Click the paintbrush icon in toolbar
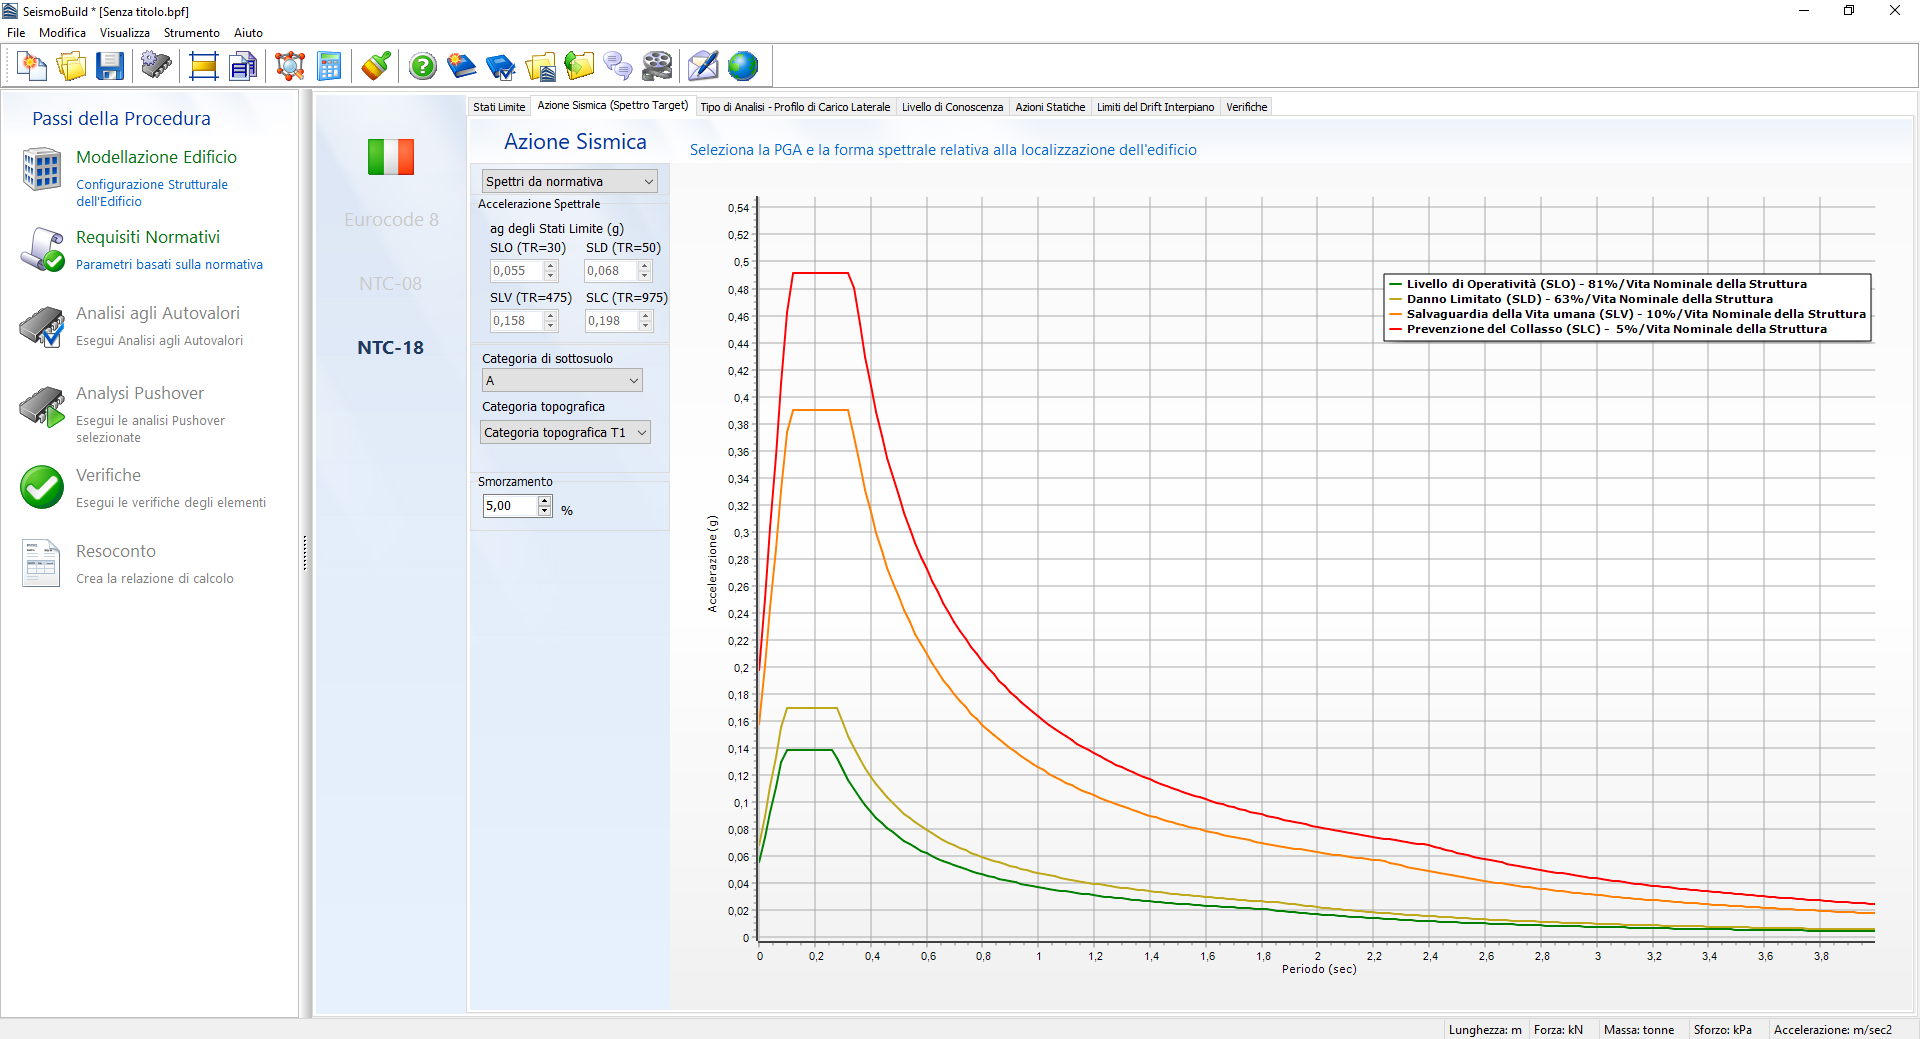The width and height of the screenshot is (1920, 1039). (376, 67)
